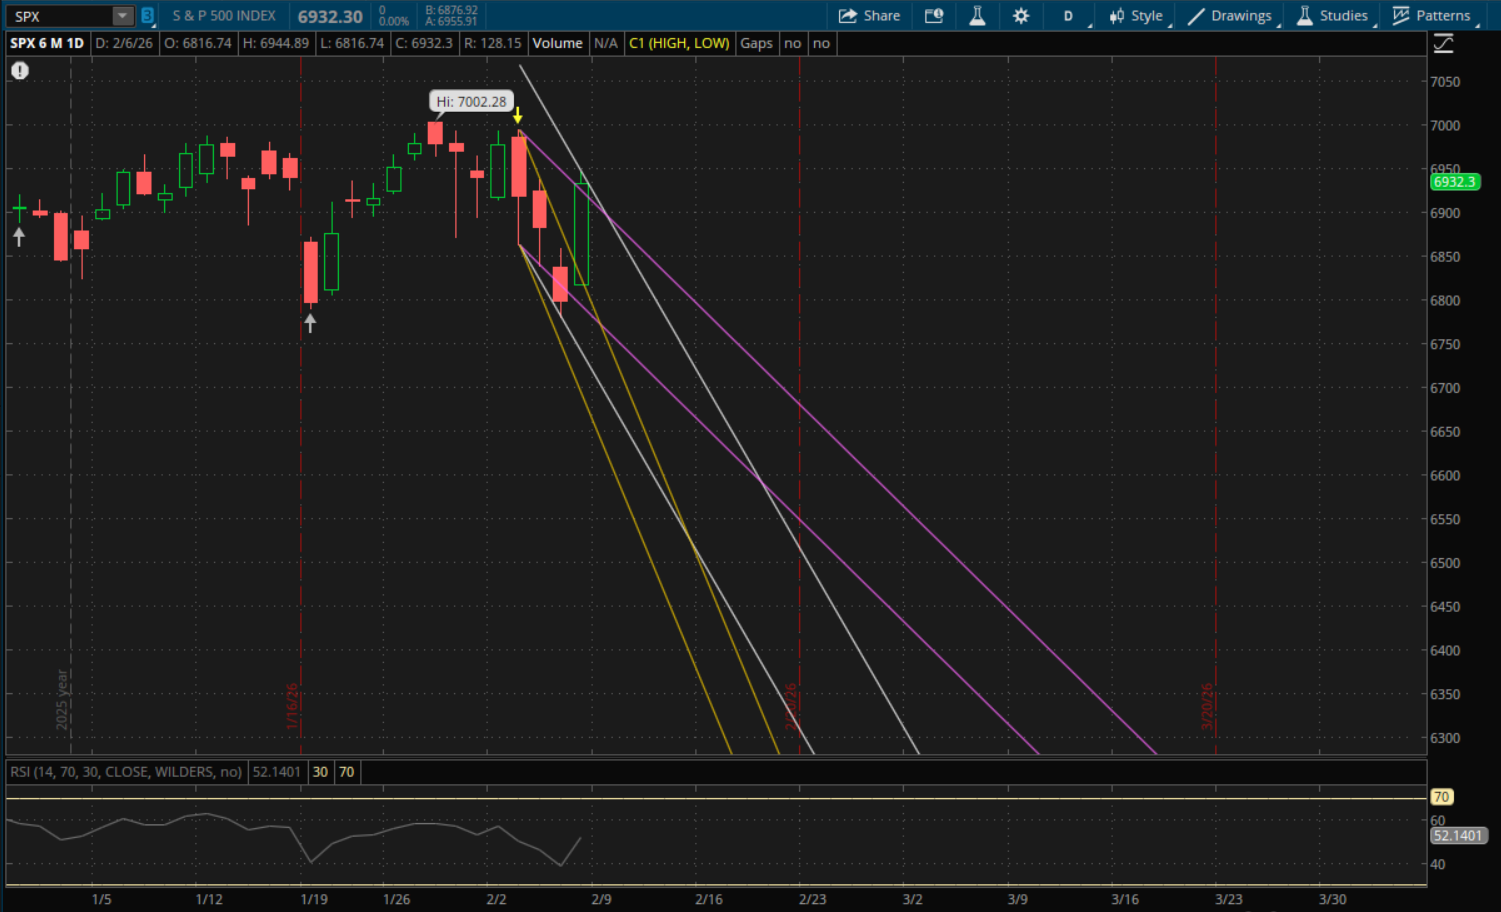
Task: Click the Share button
Action: click(x=869, y=16)
